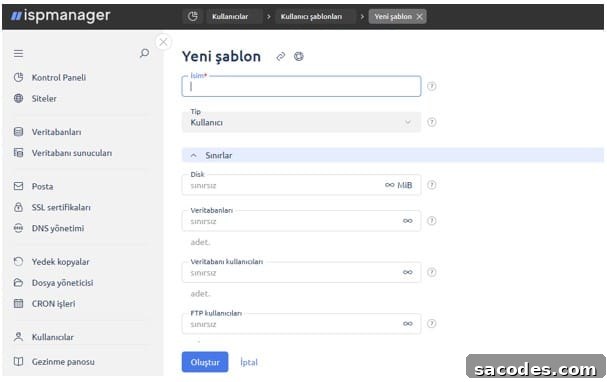Click the Gezinme panosu book icon

point(18,361)
